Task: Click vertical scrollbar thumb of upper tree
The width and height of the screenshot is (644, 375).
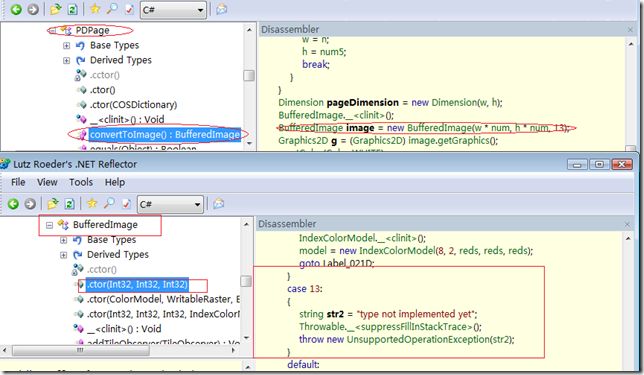Action: coord(249,76)
